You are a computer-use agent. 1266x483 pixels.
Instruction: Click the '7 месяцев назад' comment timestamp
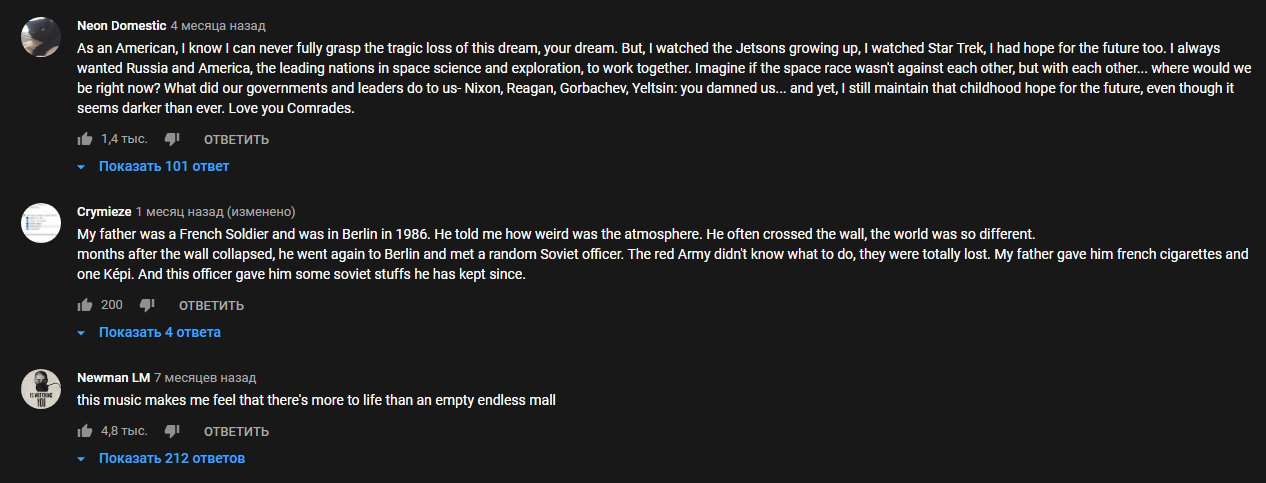click(x=205, y=377)
